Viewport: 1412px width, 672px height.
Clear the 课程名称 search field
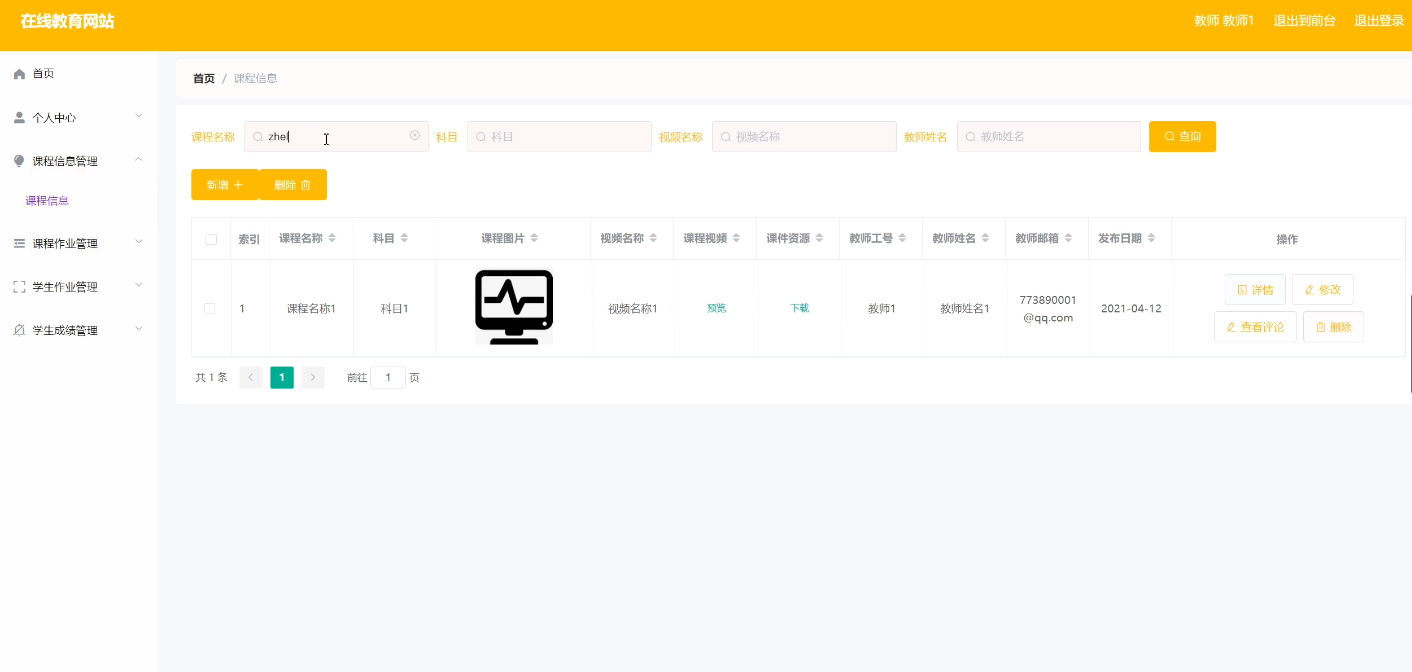click(415, 136)
